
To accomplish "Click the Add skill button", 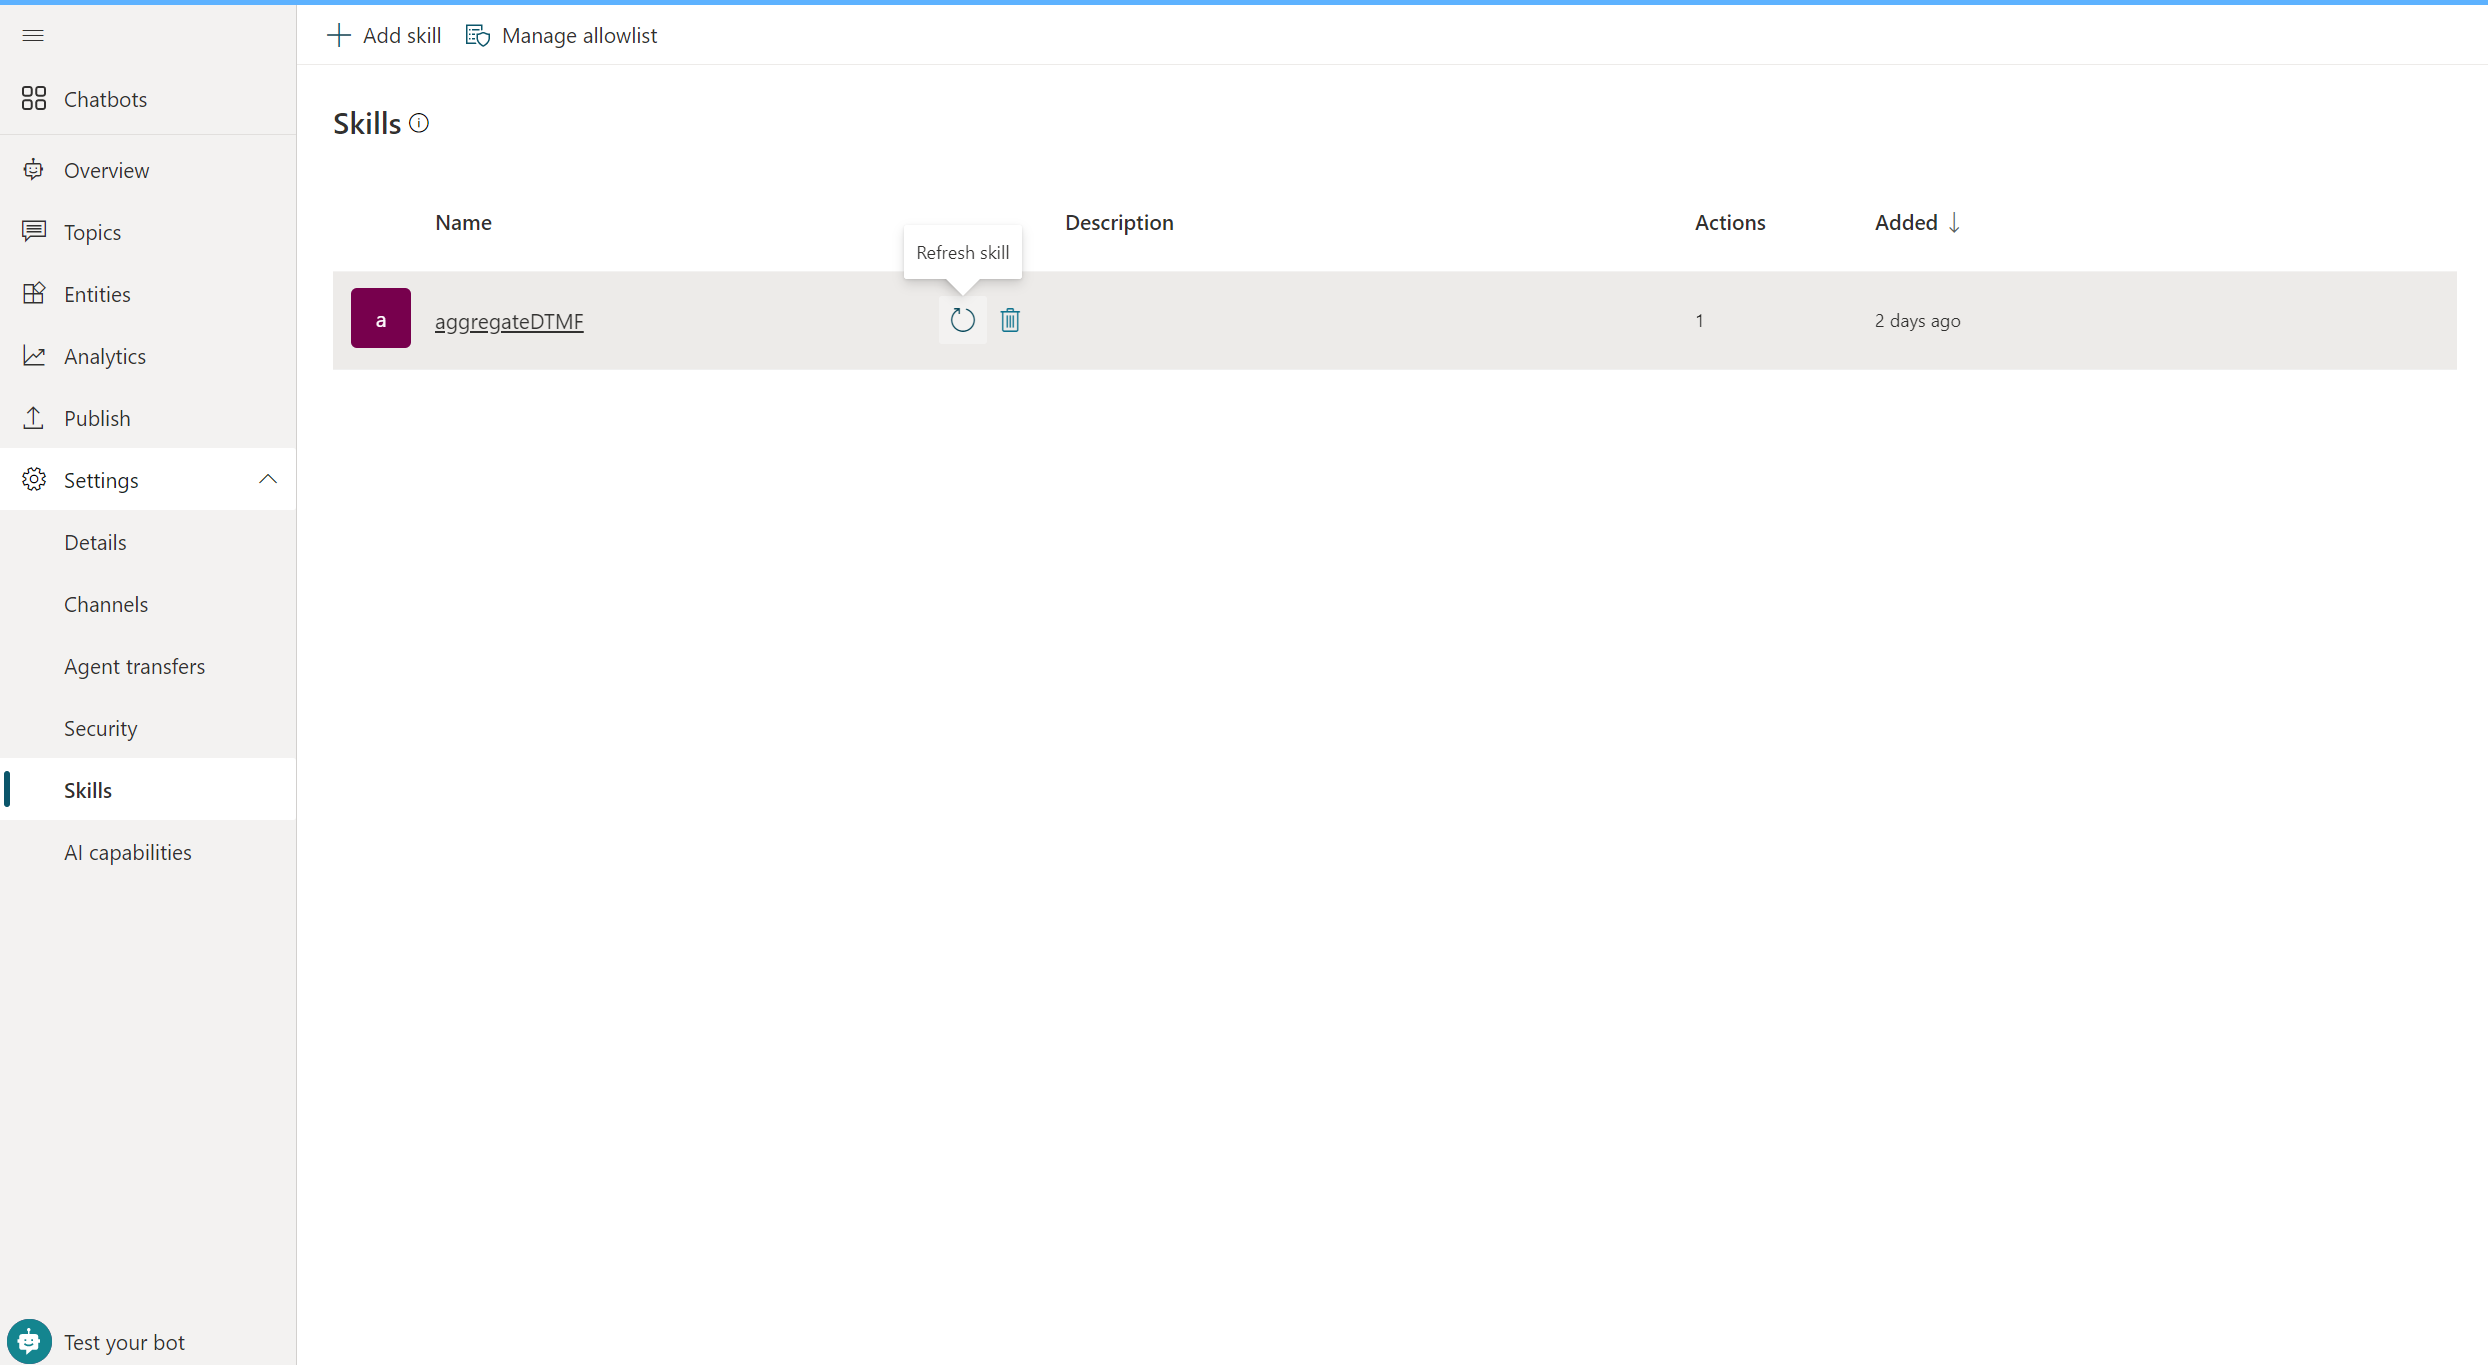I will click(x=384, y=36).
